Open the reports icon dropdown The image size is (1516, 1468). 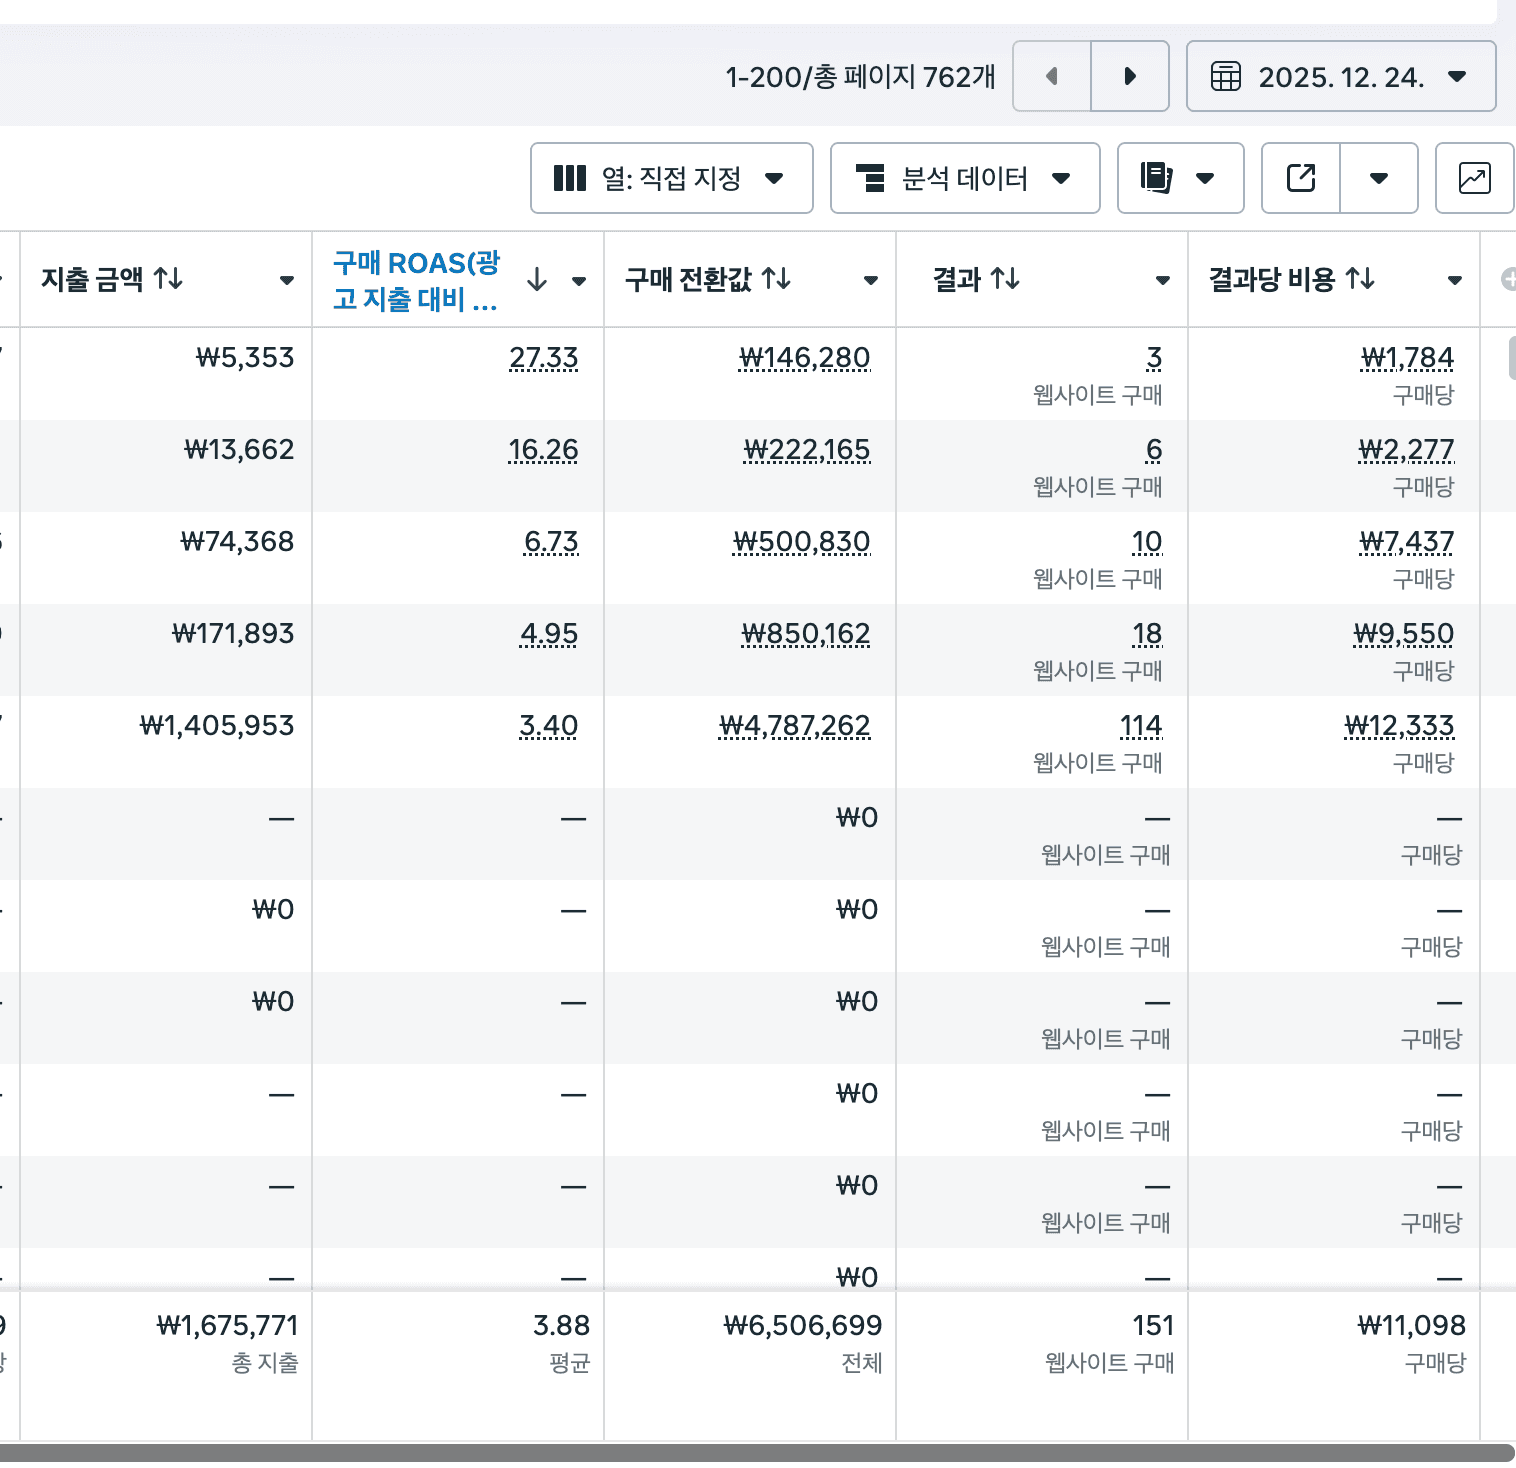tap(1180, 178)
